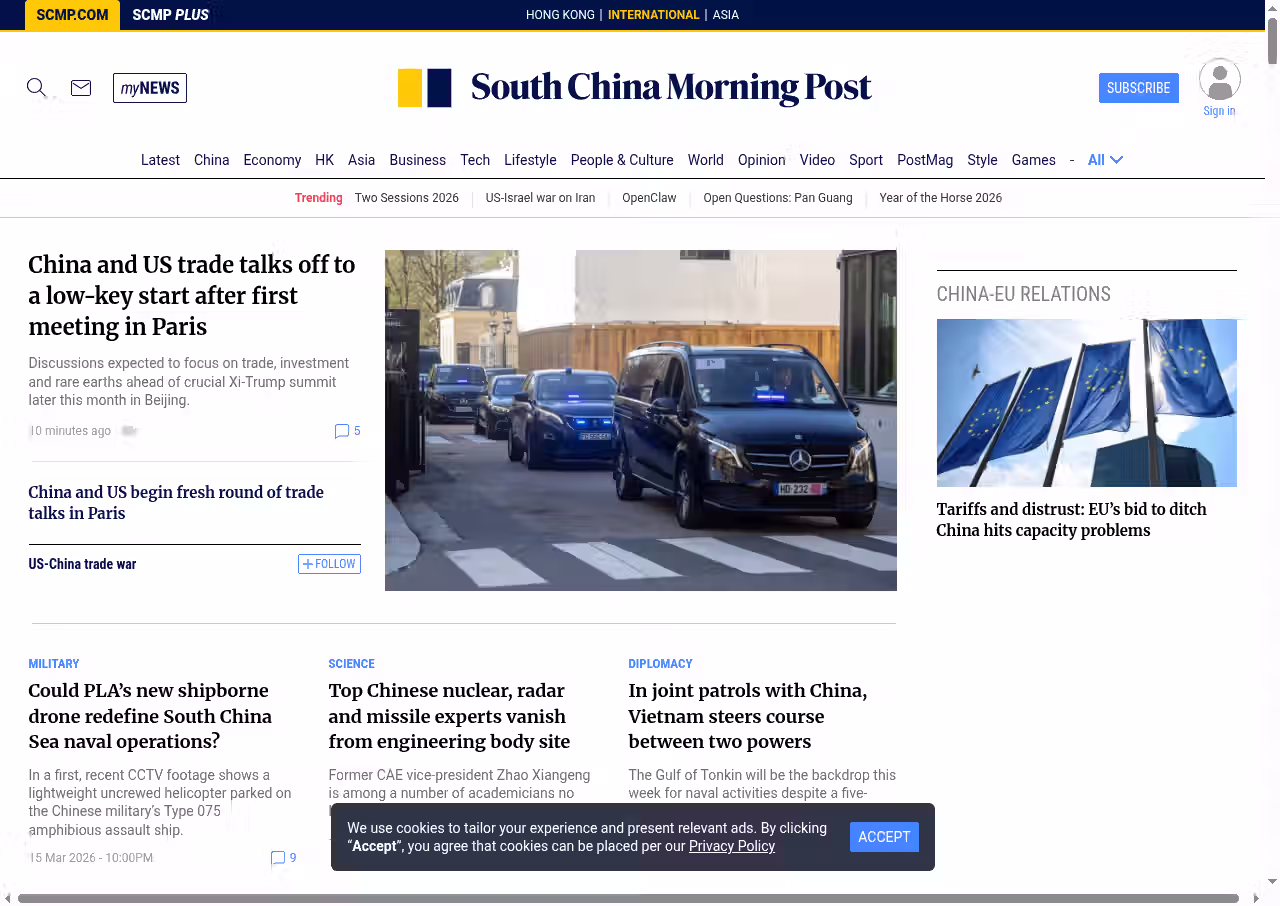This screenshot has width=1280, height=906.
Task: Expand the All sections dropdown
Action: tap(1105, 160)
